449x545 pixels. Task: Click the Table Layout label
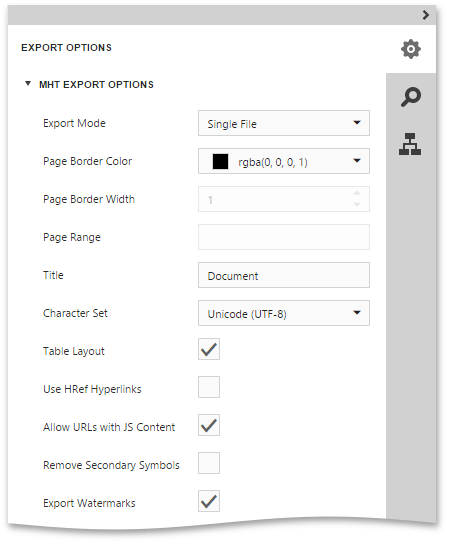pyautogui.click(x=74, y=351)
